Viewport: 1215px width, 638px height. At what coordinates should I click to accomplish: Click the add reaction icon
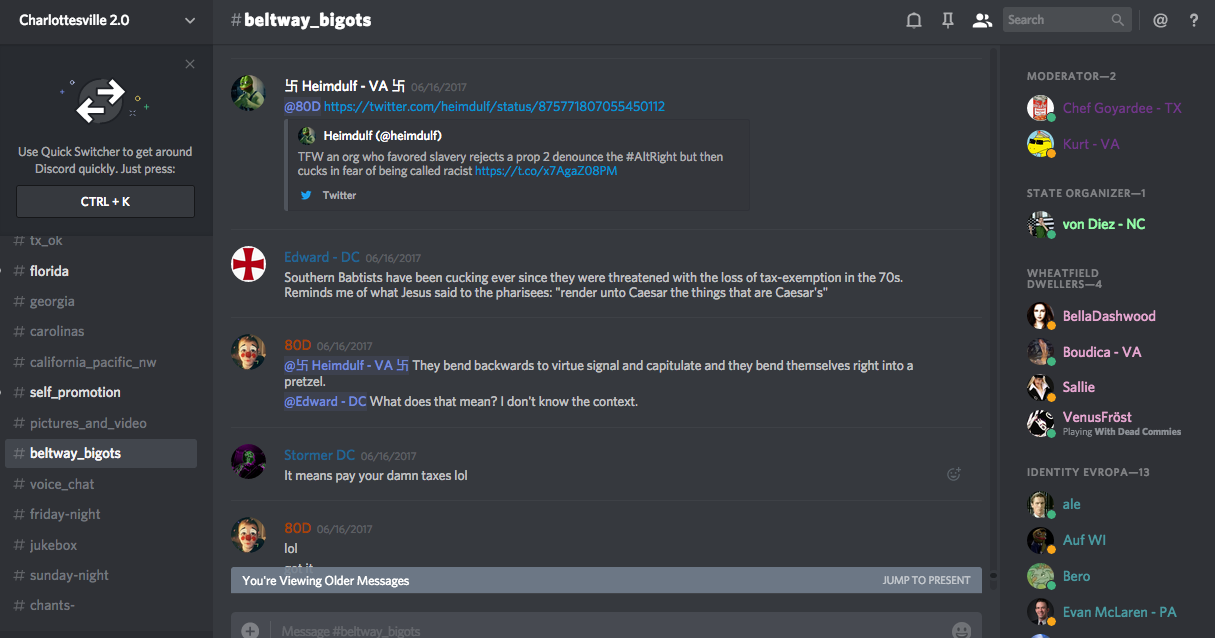(x=954, y=474)
